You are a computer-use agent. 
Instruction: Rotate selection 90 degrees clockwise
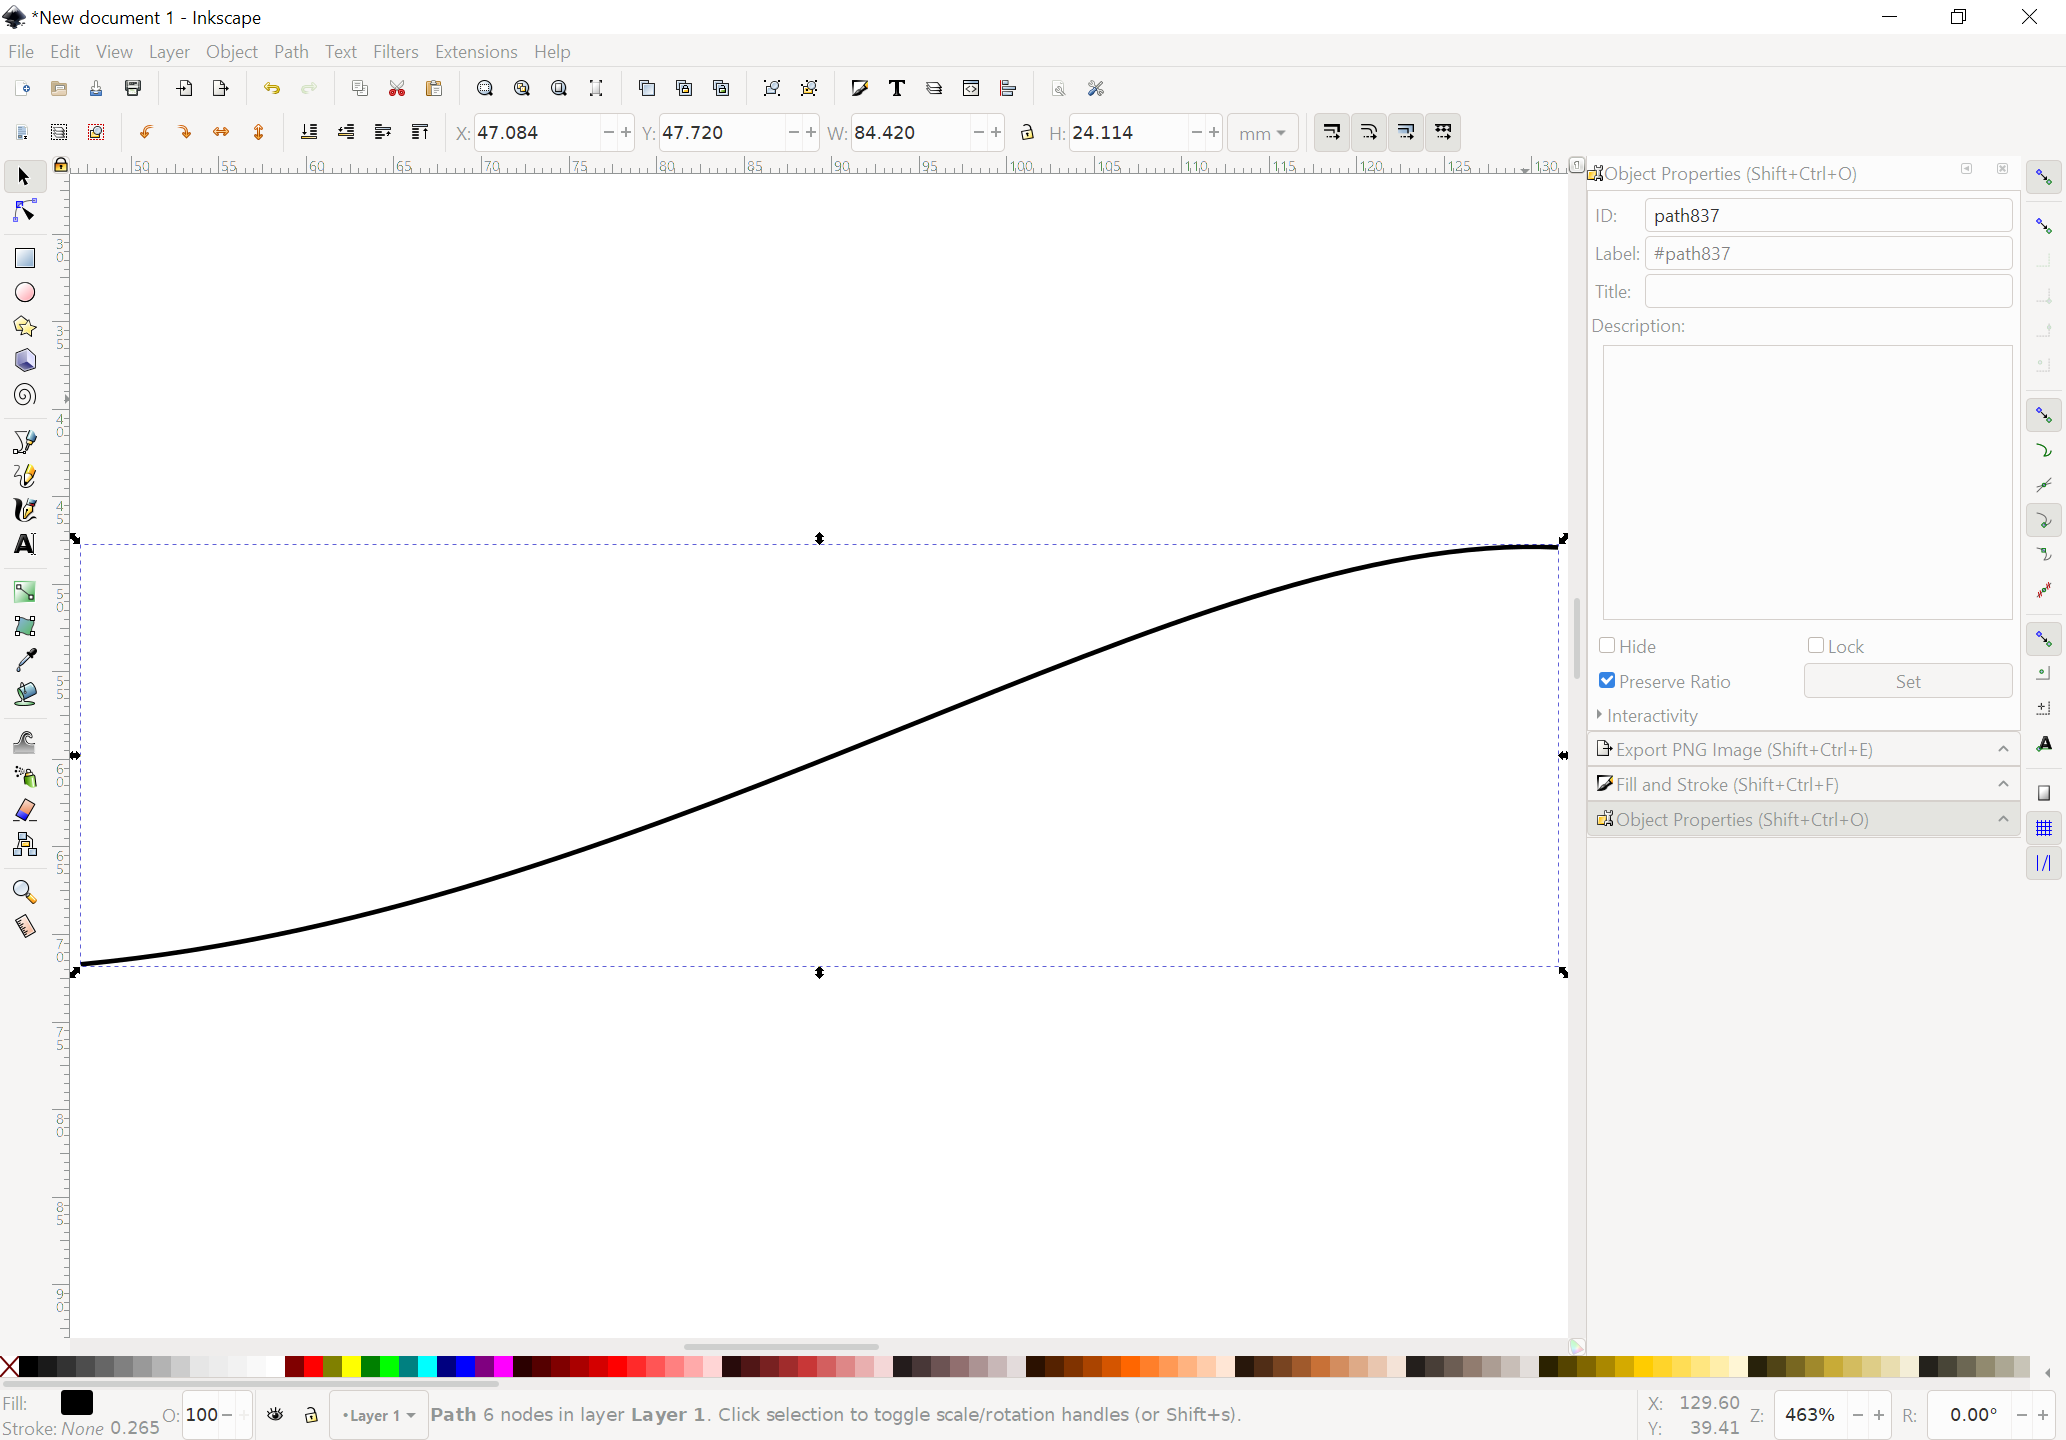(184, 132)
